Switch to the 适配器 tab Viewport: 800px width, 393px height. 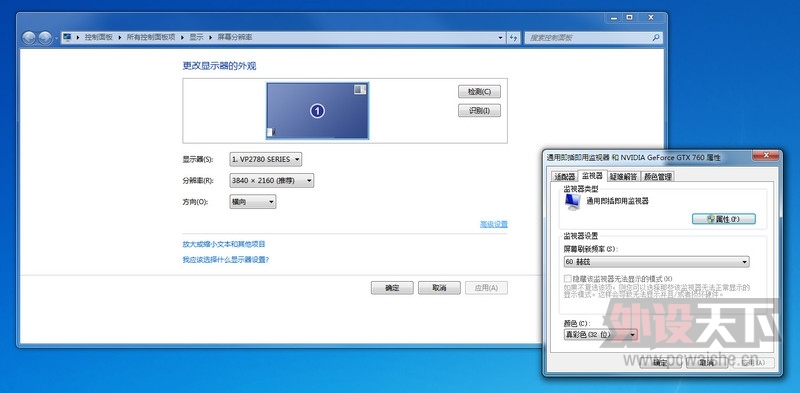click(x=565, y=177)
